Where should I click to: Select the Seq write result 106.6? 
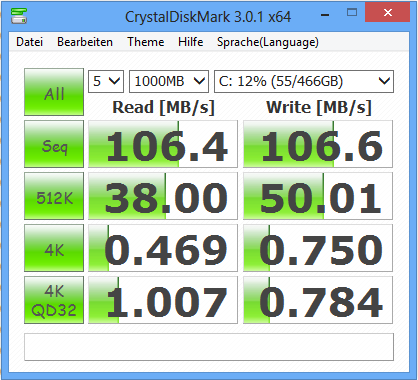[x=318, y=144]
